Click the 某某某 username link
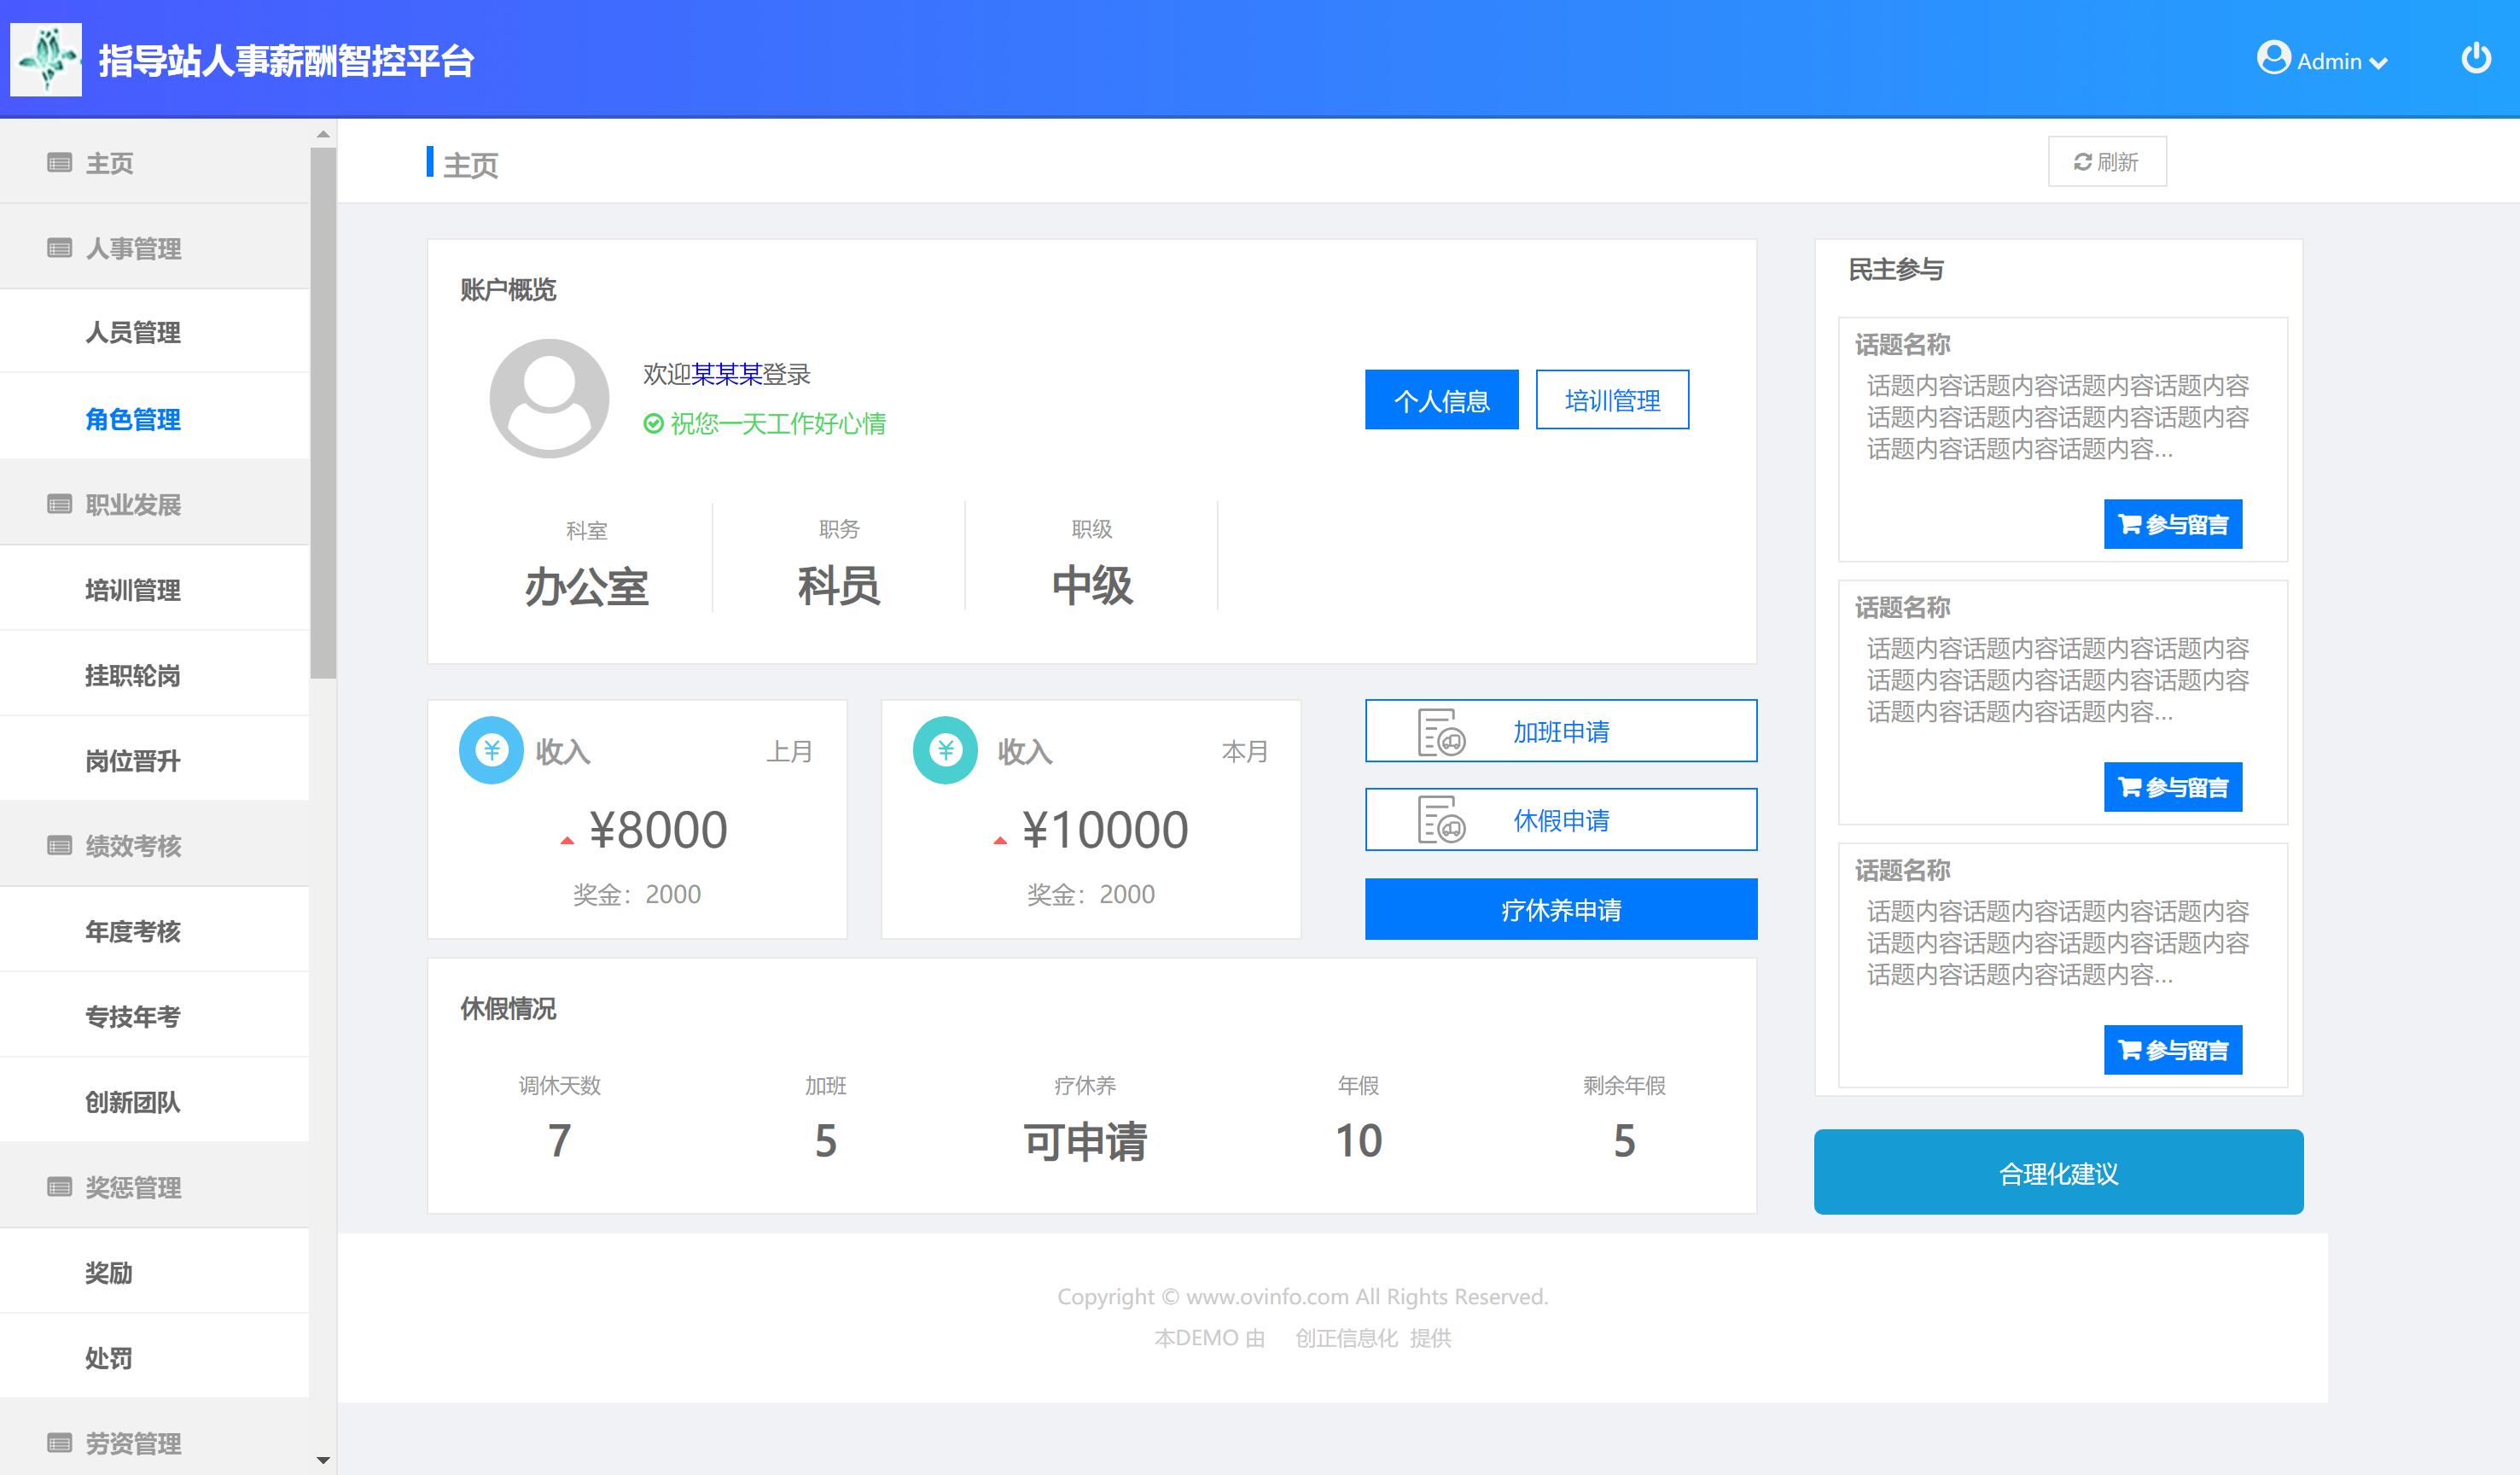The image size is (2520, 1475). tap(727, 374)
